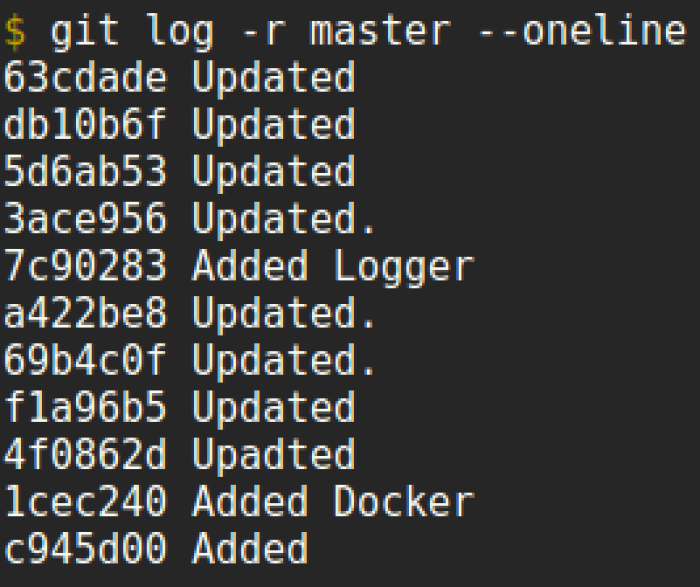The width and height of the screenshot is (700, 587).
Task: Click commit hash db10b6f
Action: (85, 124)
